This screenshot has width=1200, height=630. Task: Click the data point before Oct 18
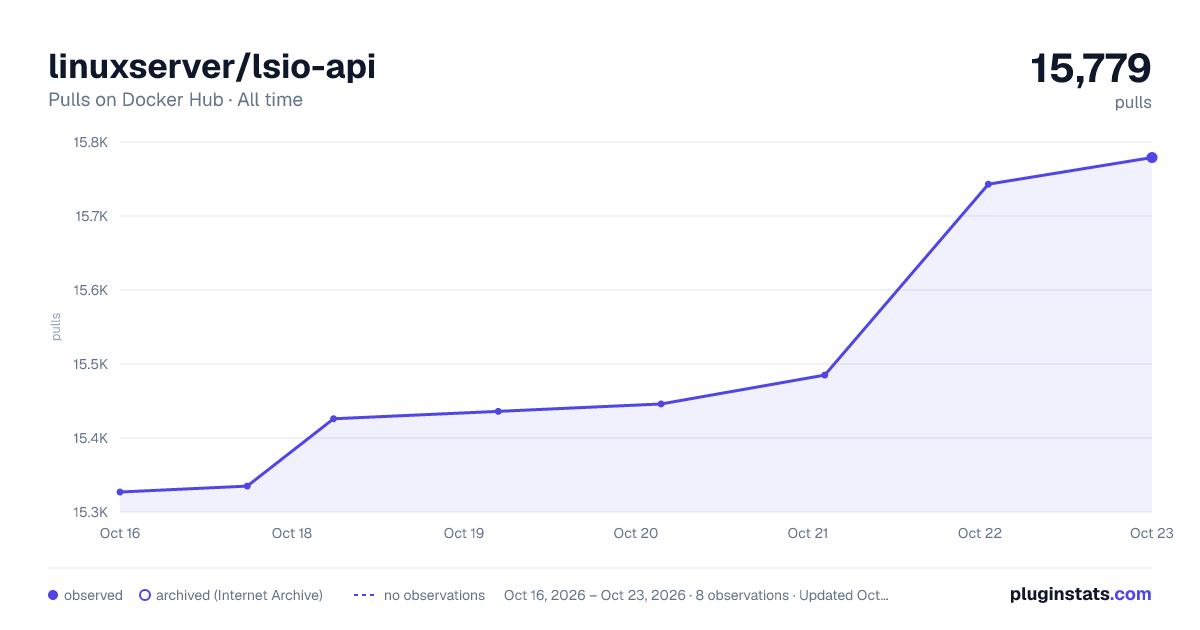[247, 486]
